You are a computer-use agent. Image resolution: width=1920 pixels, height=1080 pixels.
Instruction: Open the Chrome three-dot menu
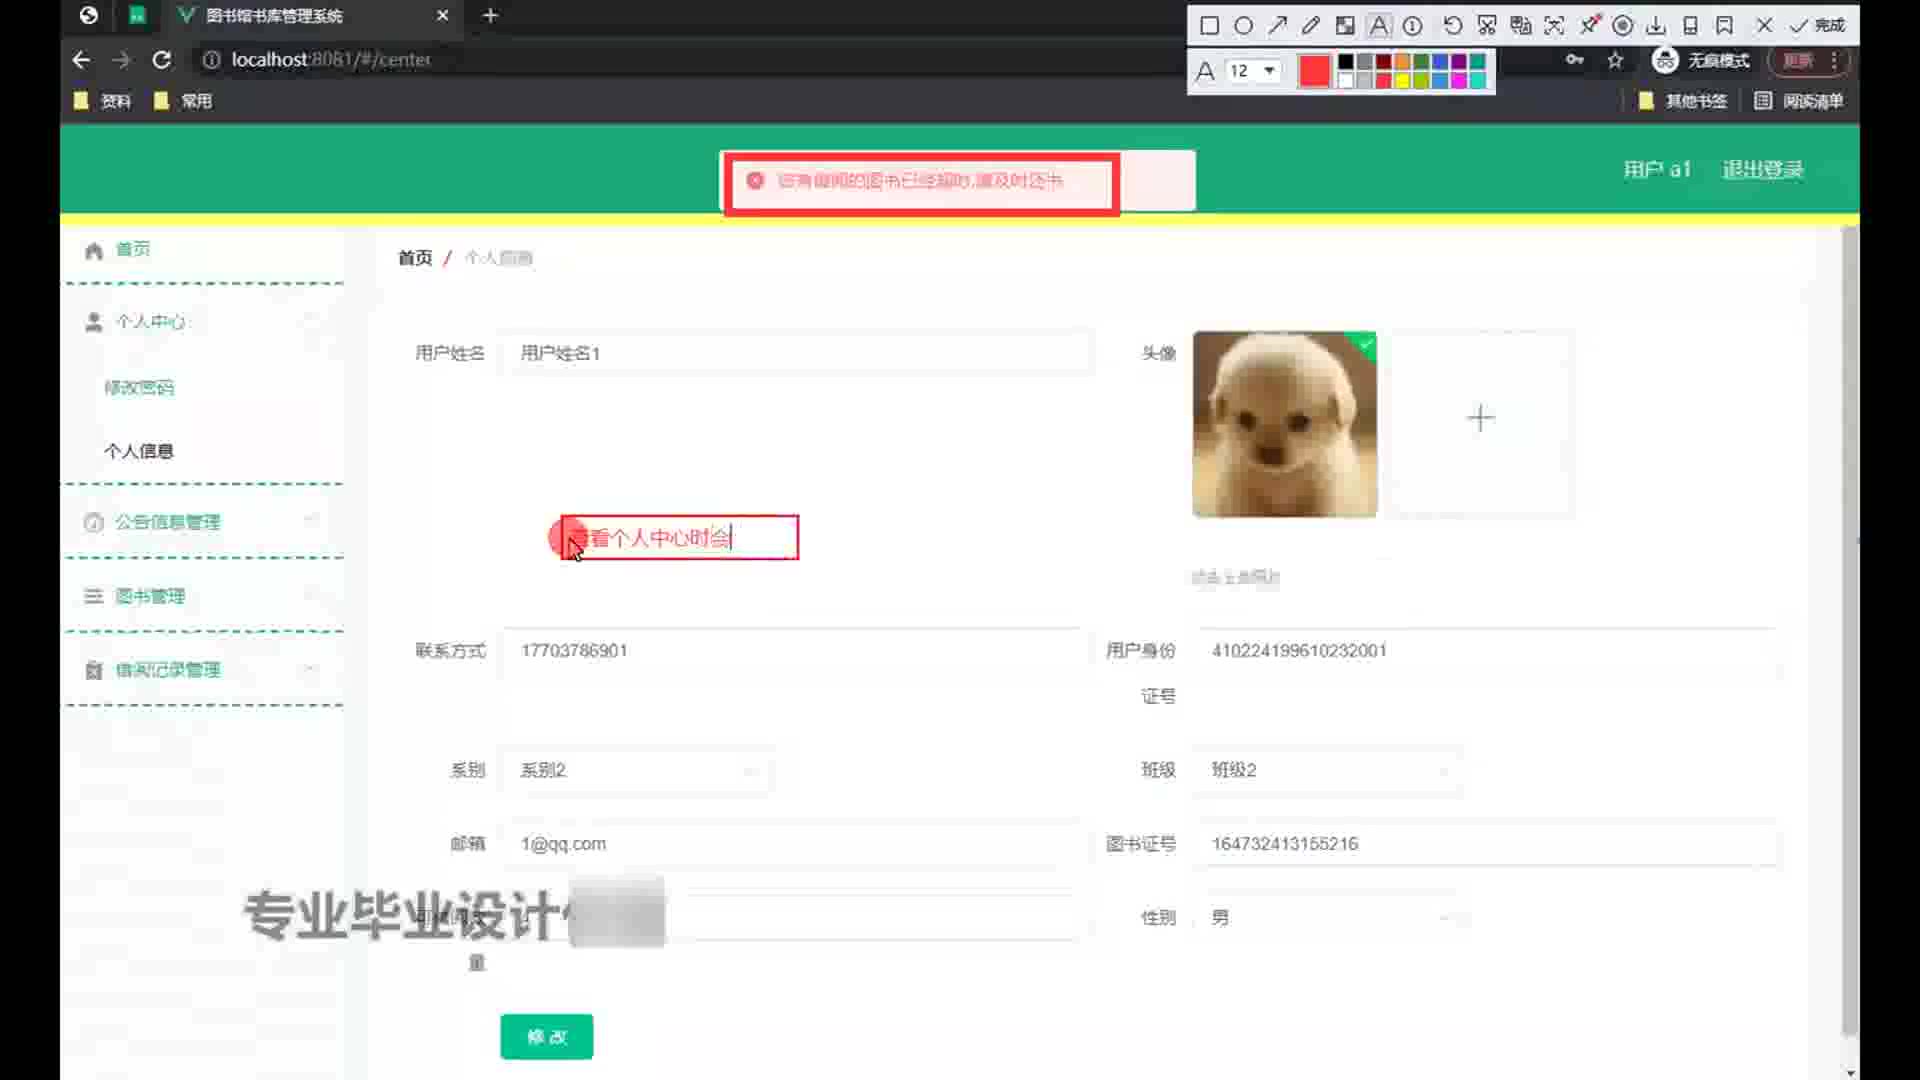click(x=1834, y=60)
